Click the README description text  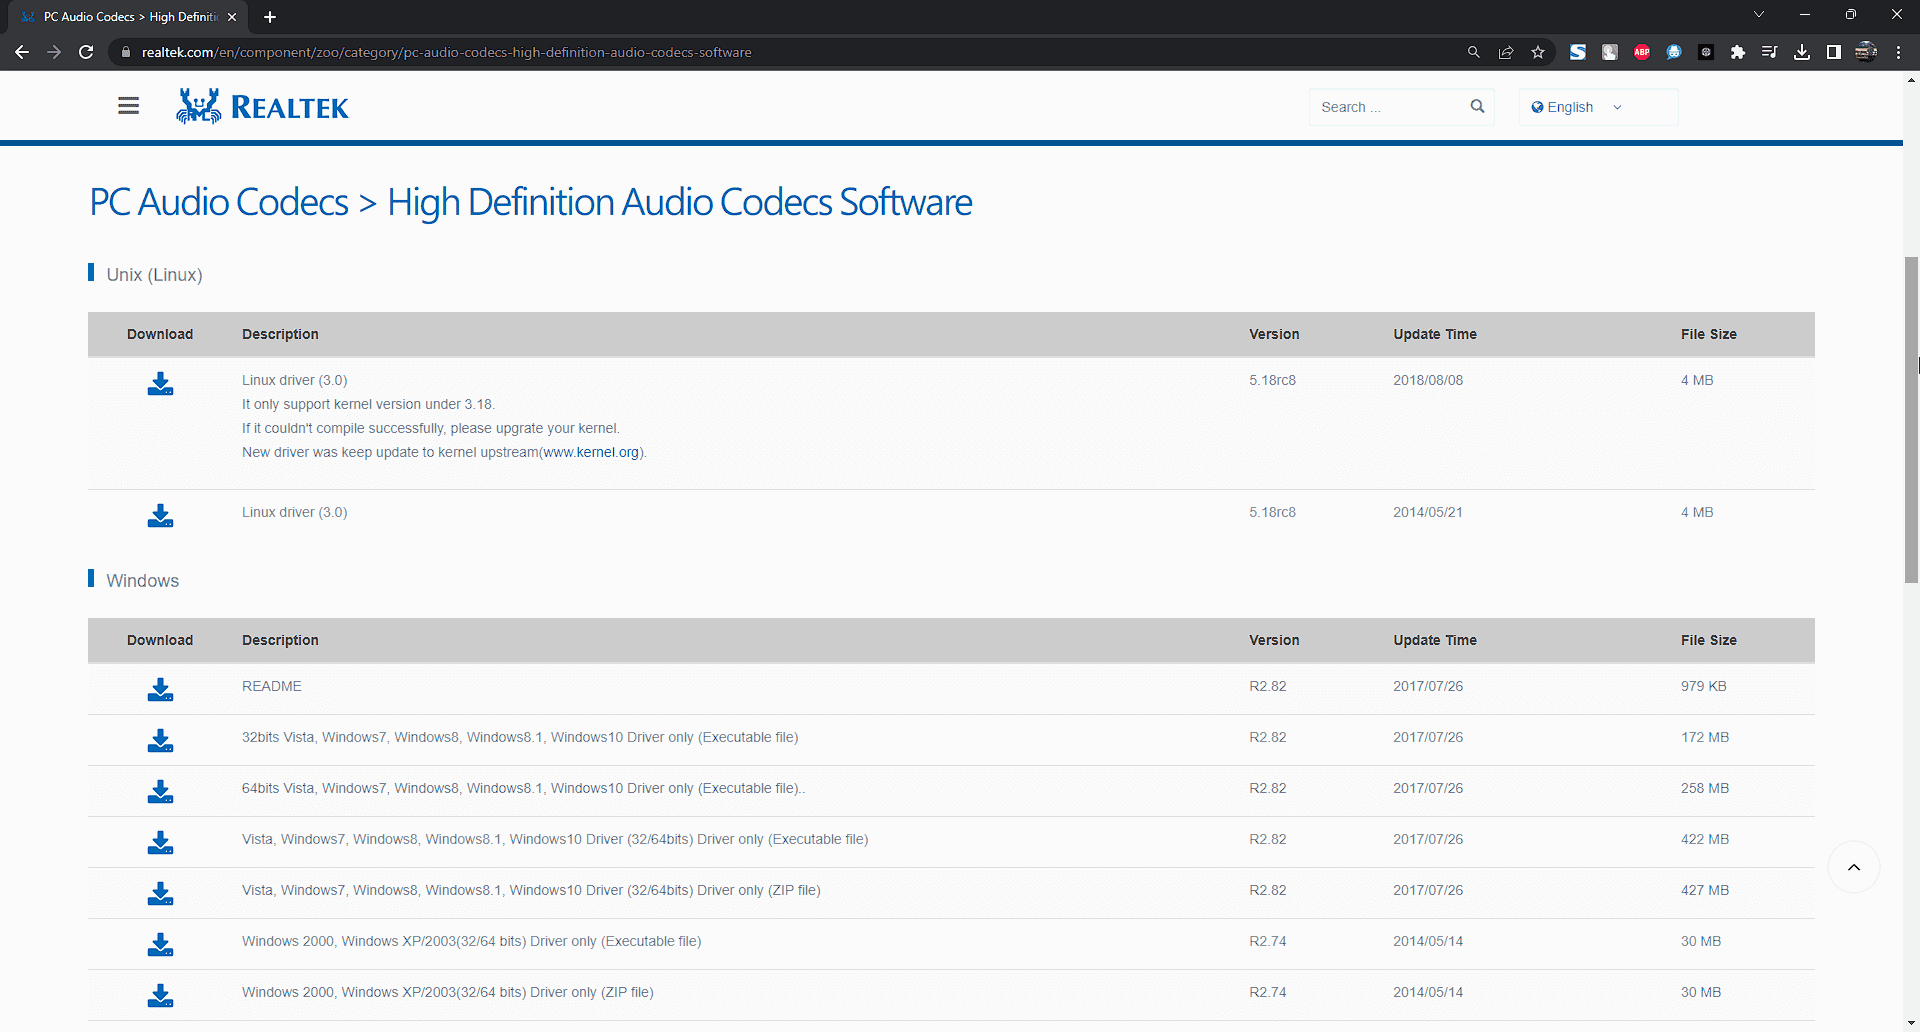point(272,686)
